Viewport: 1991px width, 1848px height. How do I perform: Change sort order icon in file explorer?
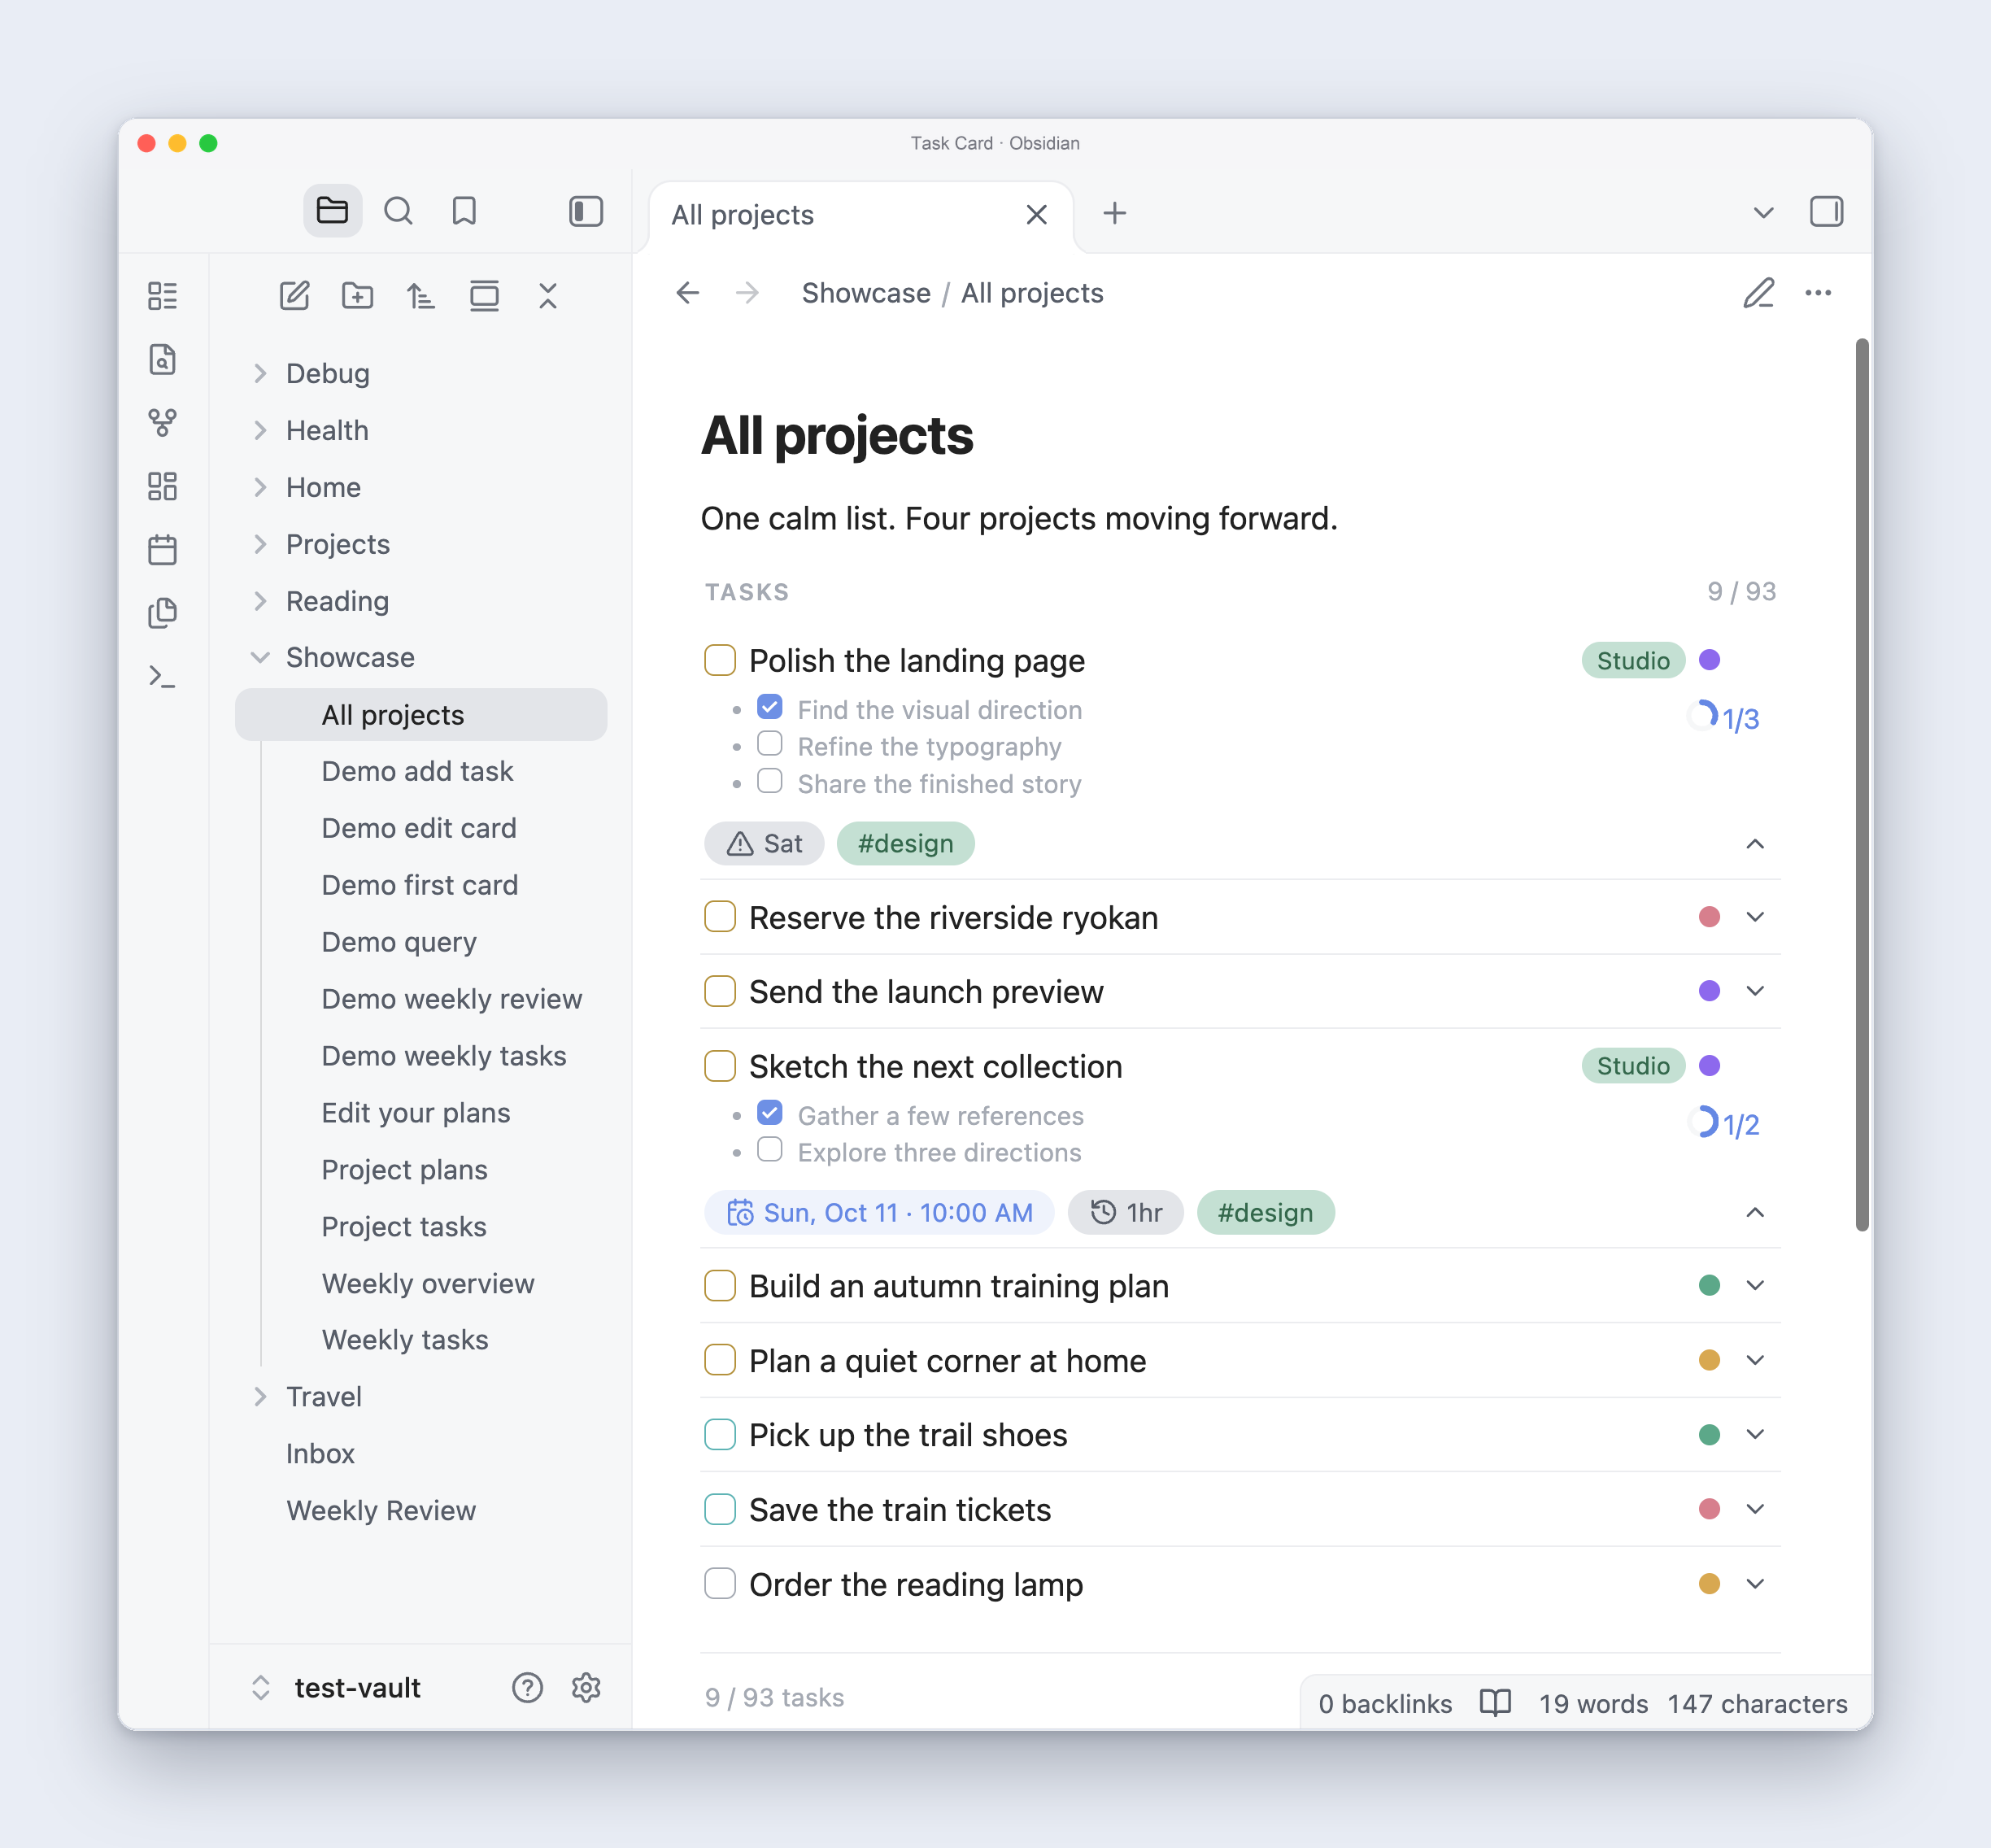click(421, 295)
